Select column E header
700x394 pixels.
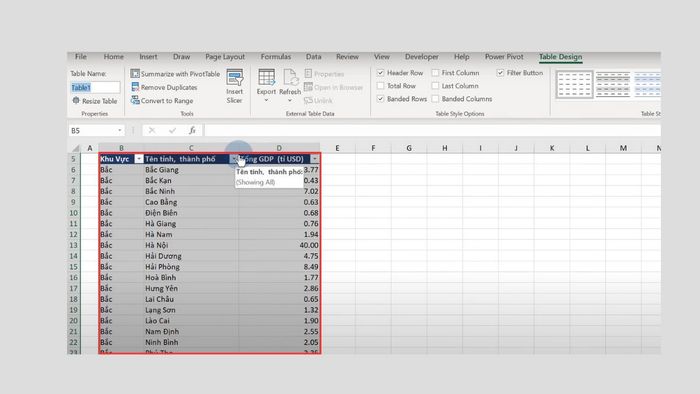(x=337, y=148)
